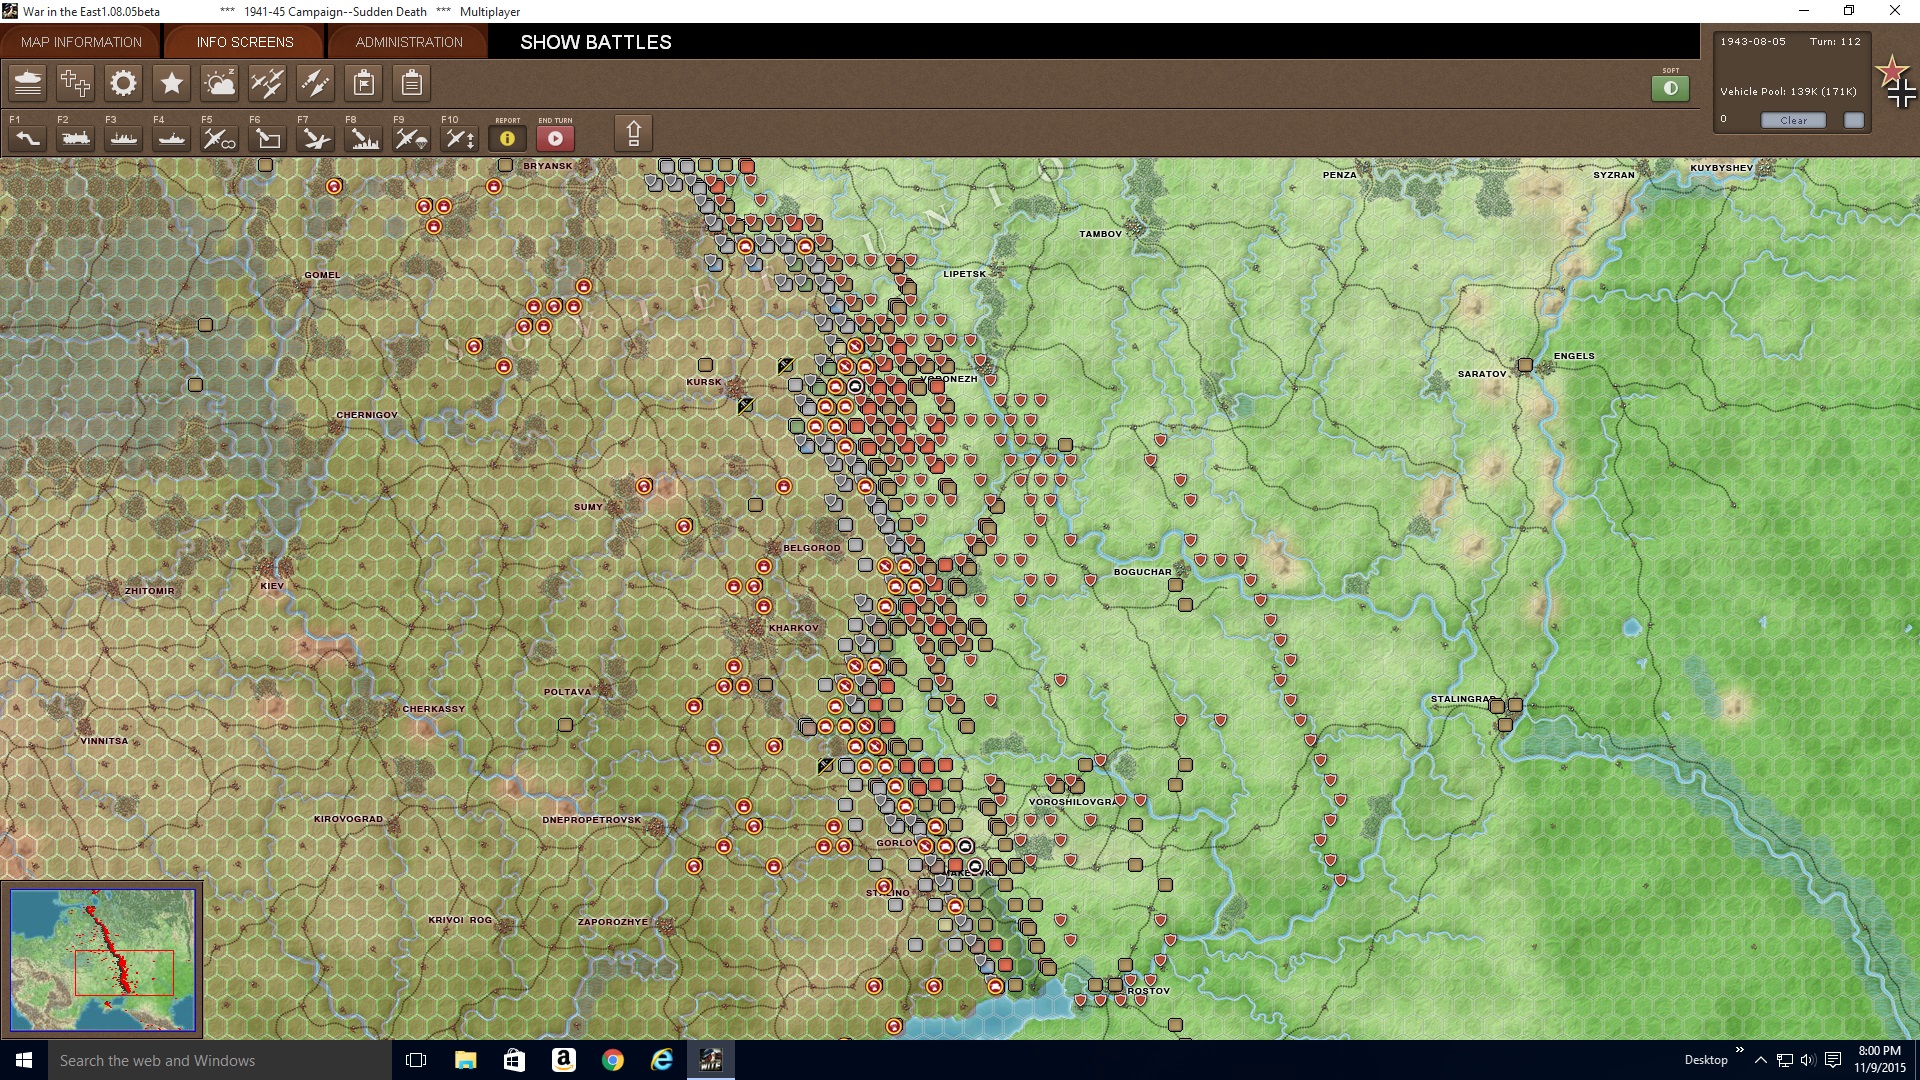Click the star victory icon
This screenshot has height=1080, width=1920.
click(x=172, y=83)
